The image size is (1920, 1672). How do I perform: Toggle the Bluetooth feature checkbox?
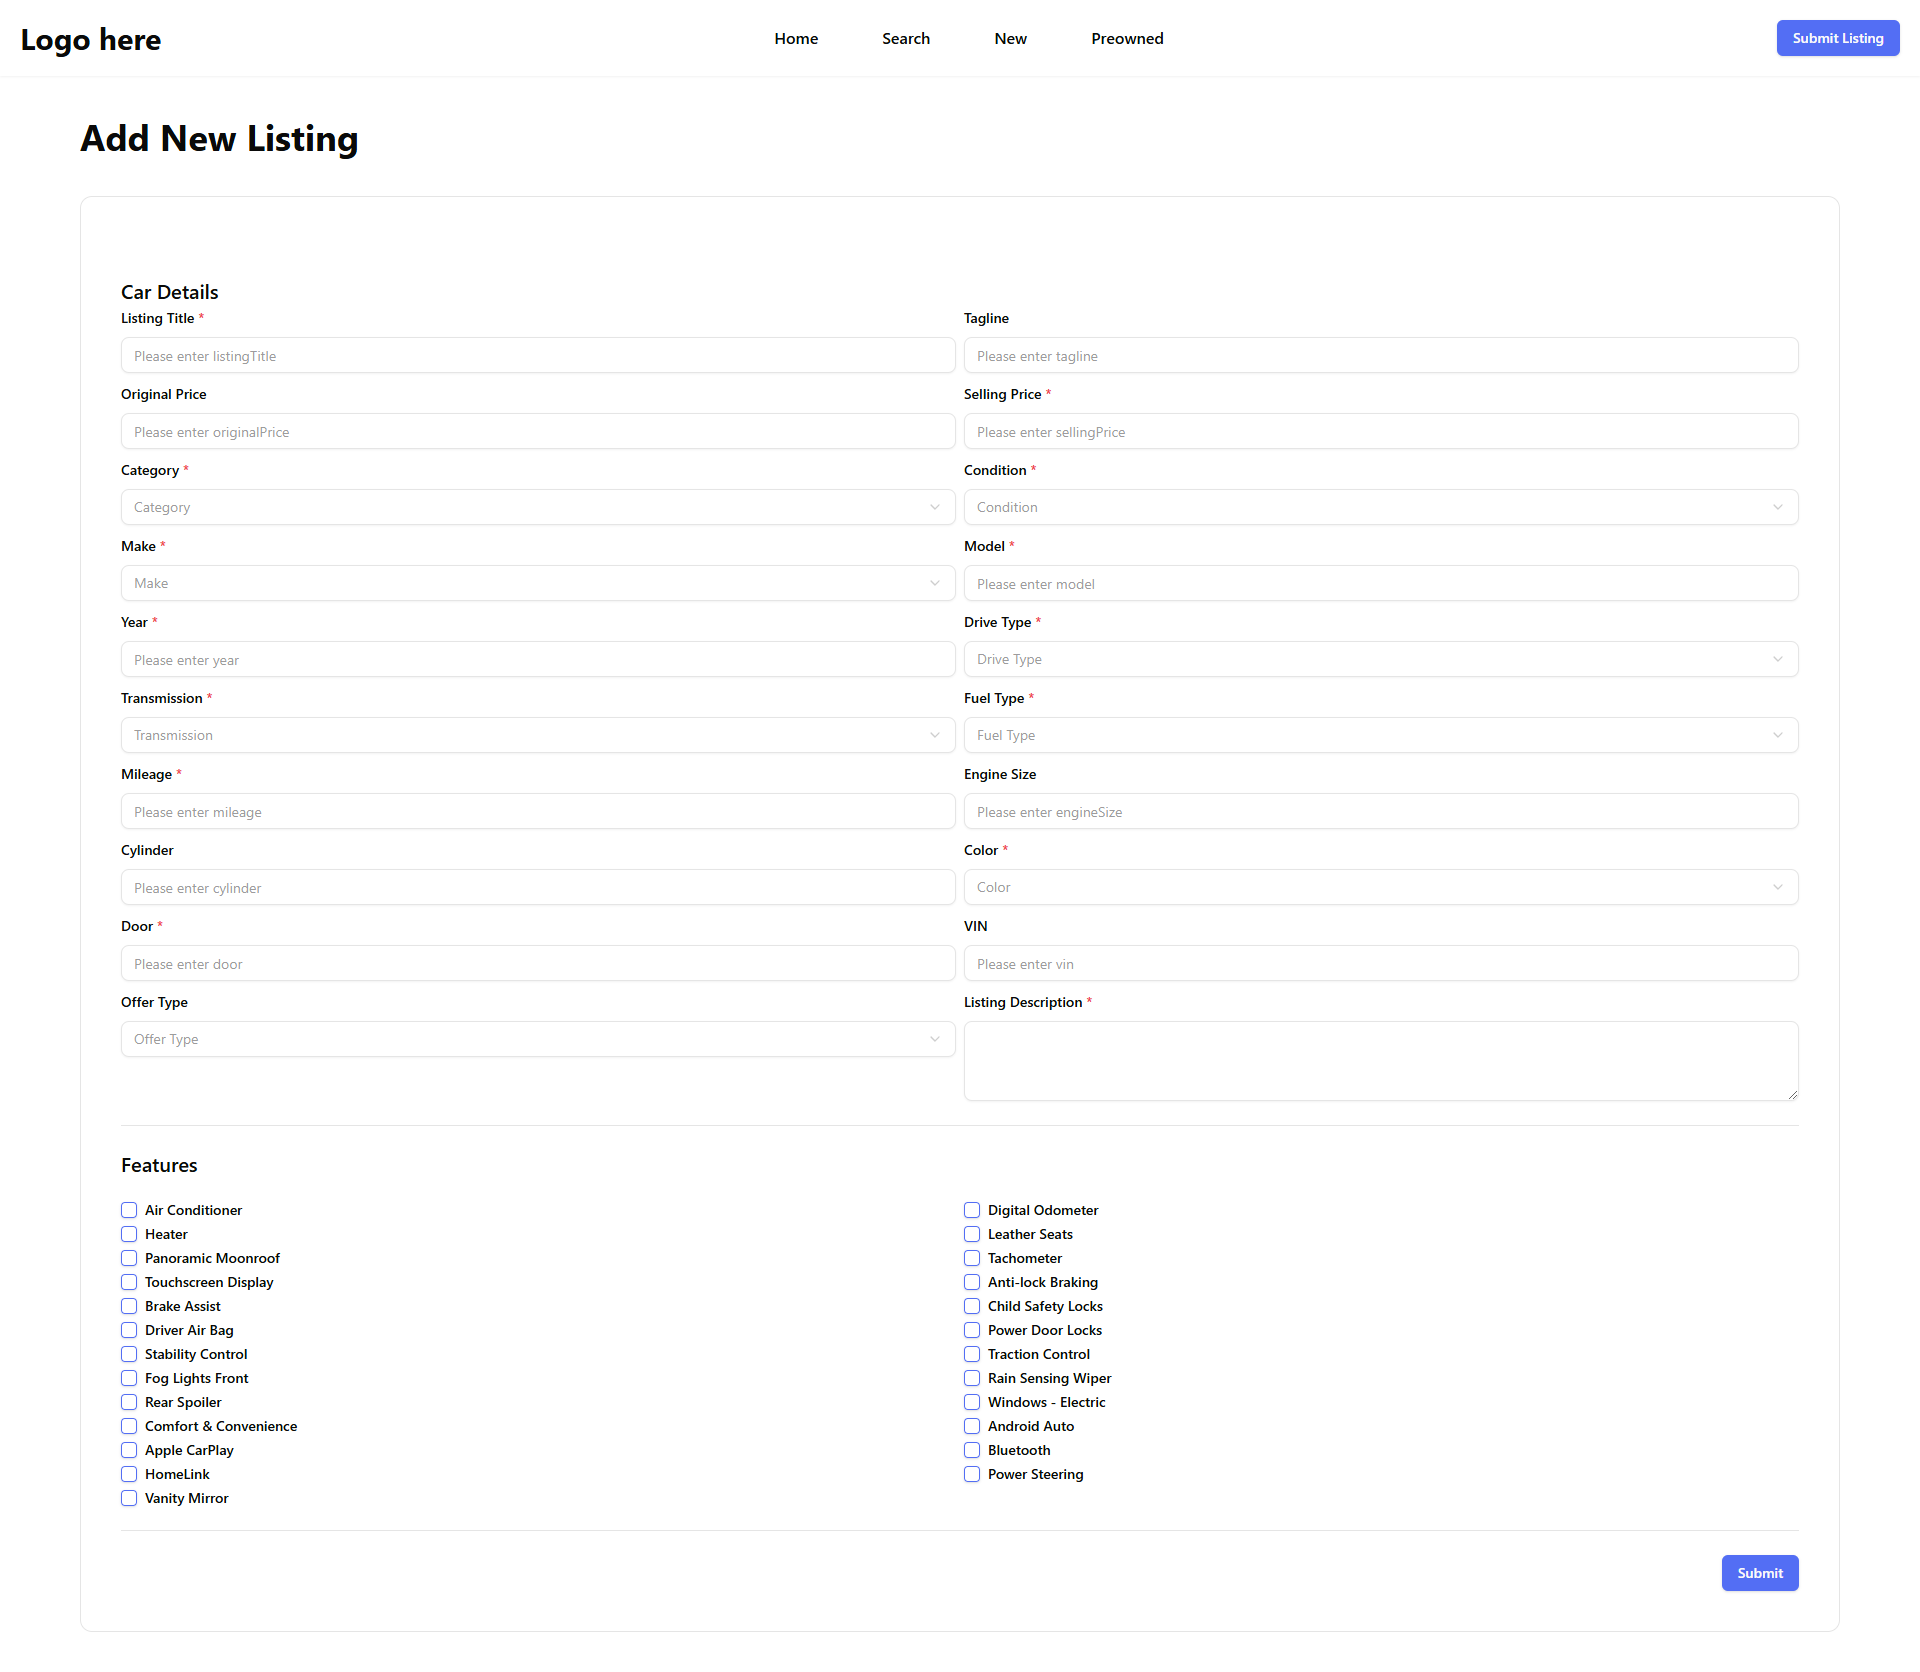coord(972,1450)
